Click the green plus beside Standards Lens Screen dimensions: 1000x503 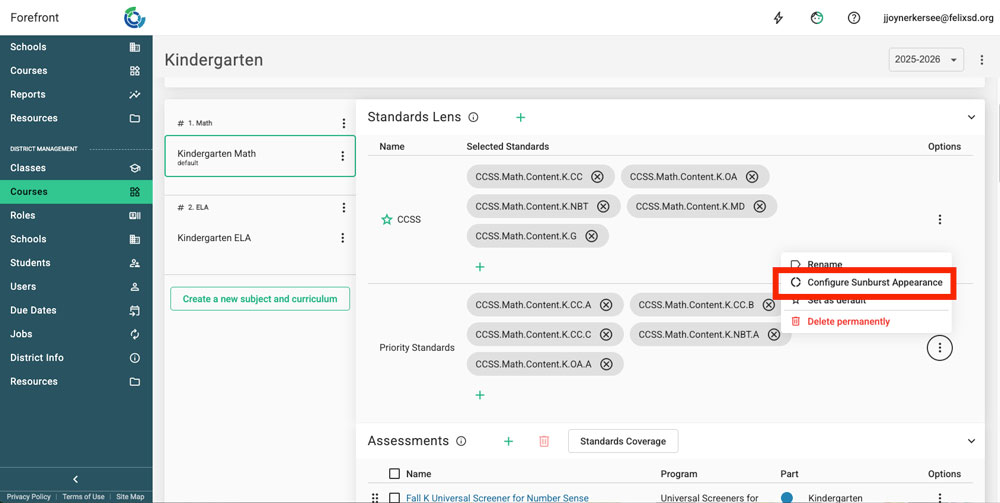[x=519, y=118]
